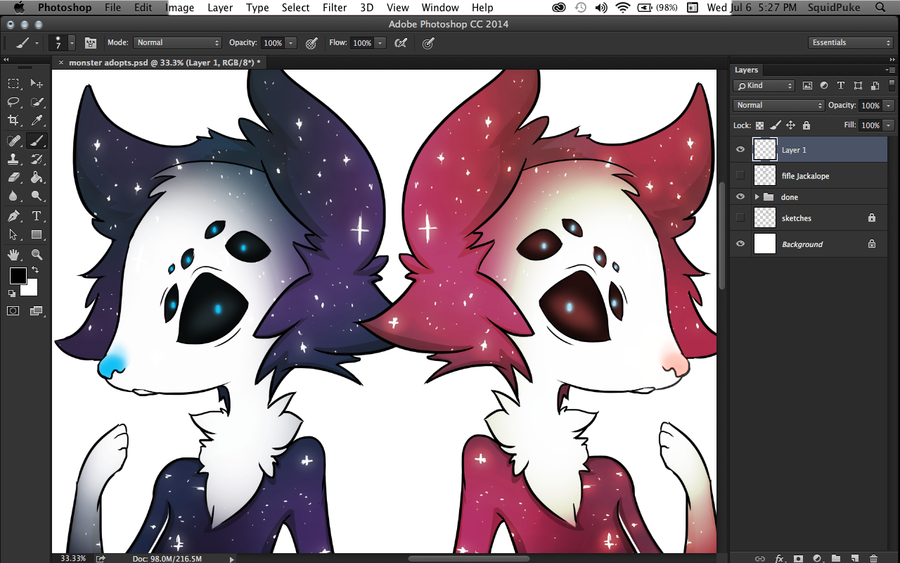Hide the done group
This screenshot has height=563, width=900.
tap(740, 197)
